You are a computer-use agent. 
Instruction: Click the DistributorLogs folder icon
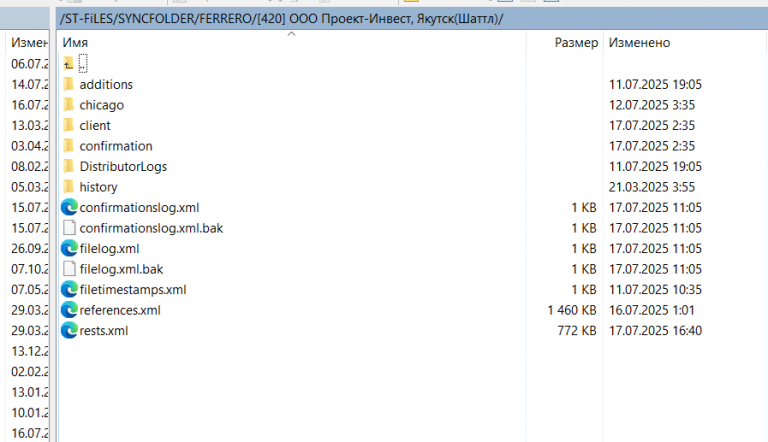tap(69, 167)
